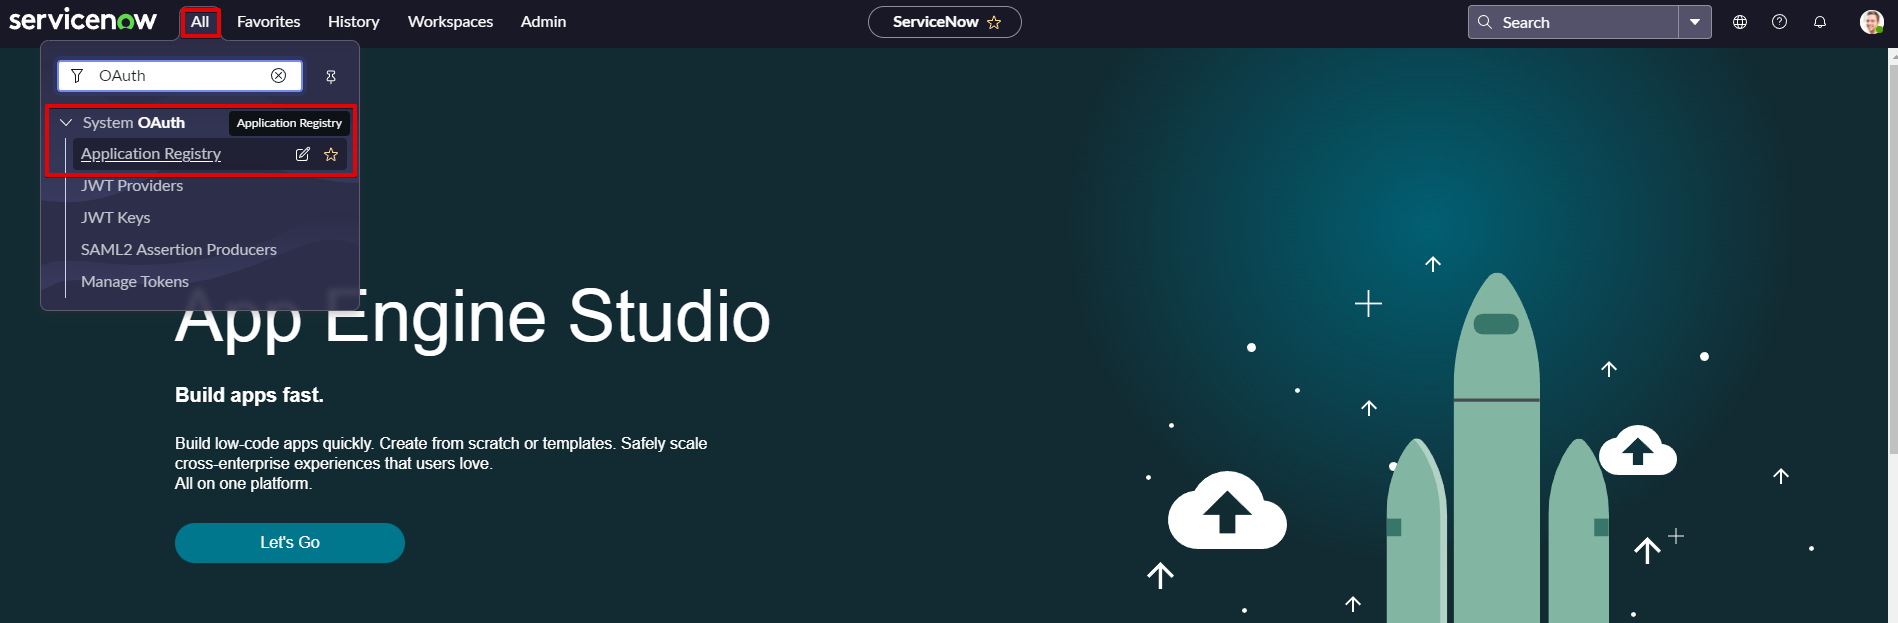Favorite the ServiceNow page with star icon
This screenshot has height=623, width=1898.
(x=994, y=22)
